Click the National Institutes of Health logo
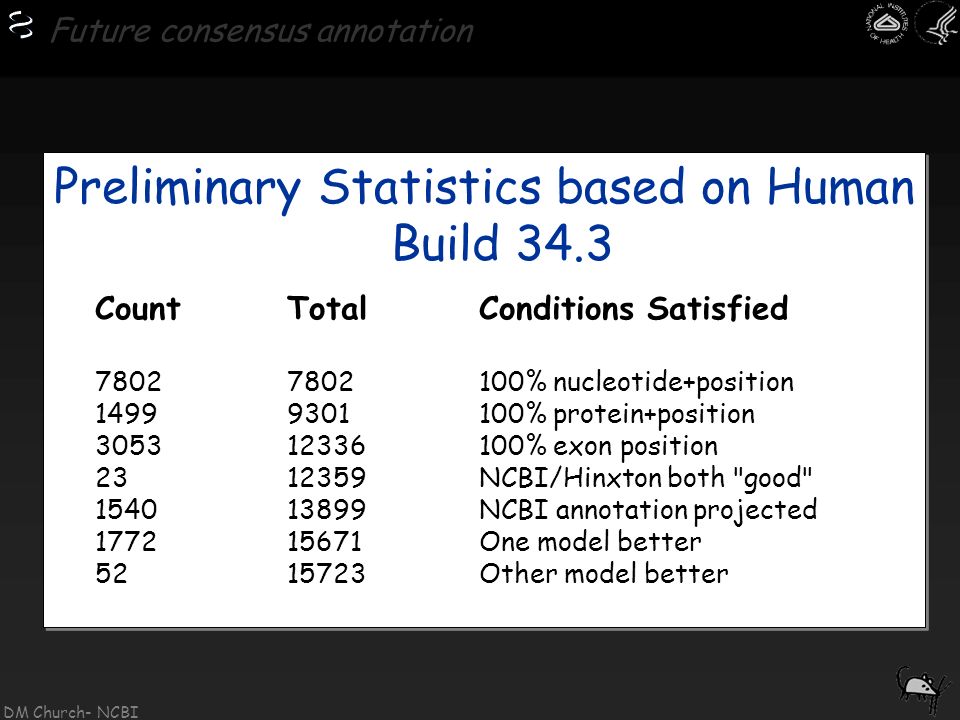The width and height of the screenshot is (960, 720). 887,23
